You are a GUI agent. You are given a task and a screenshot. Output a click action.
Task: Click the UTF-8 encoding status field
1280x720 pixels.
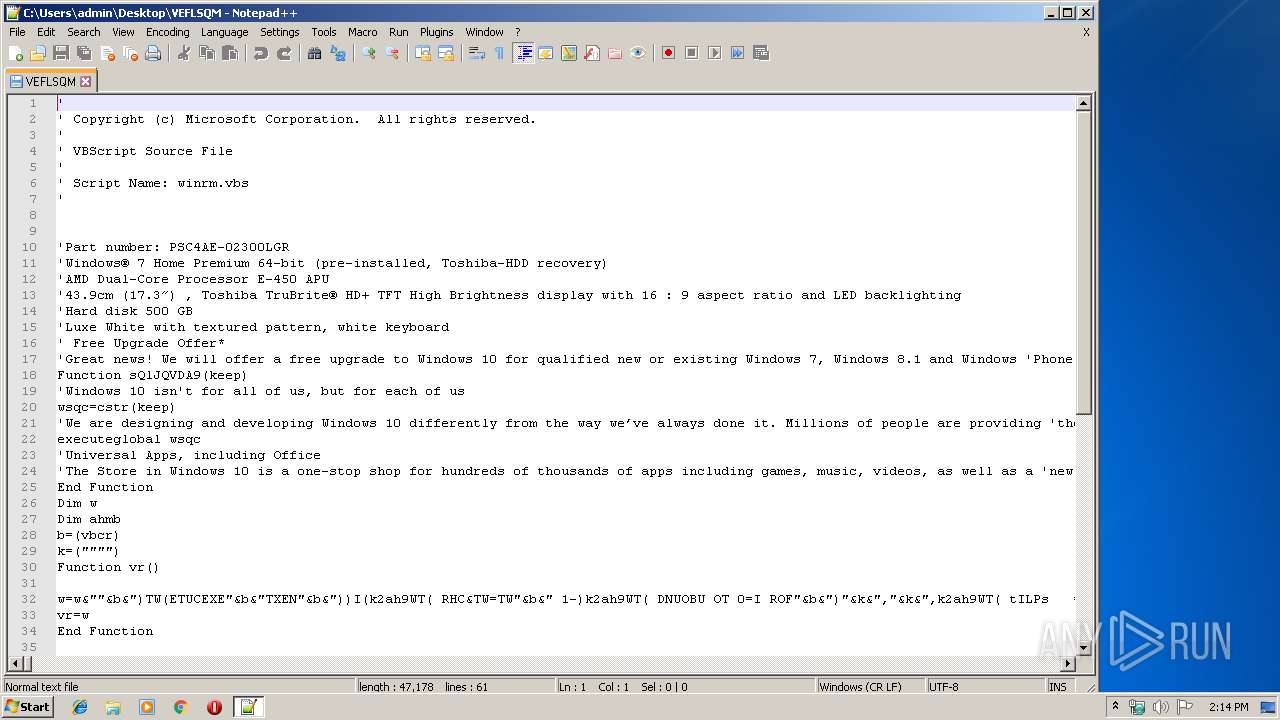(x=984, y=687)
